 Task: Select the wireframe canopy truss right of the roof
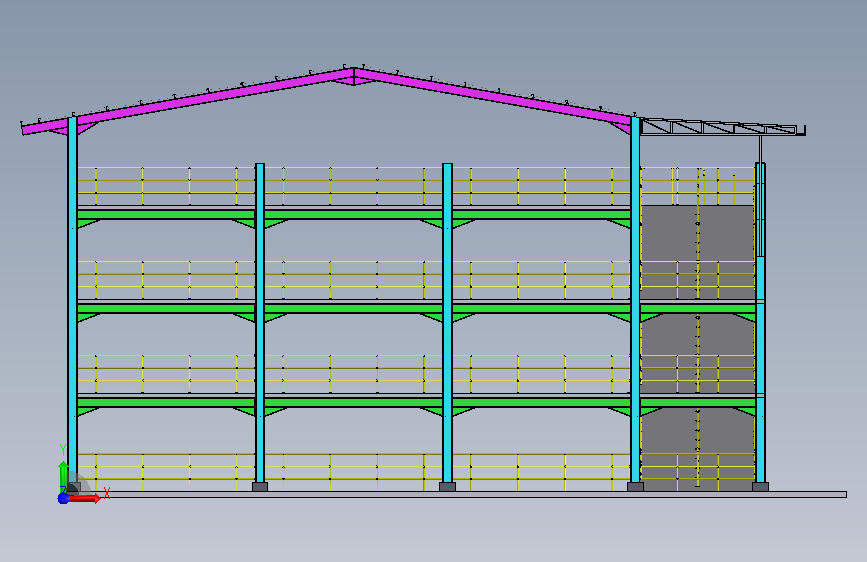(x=723, y=127)
